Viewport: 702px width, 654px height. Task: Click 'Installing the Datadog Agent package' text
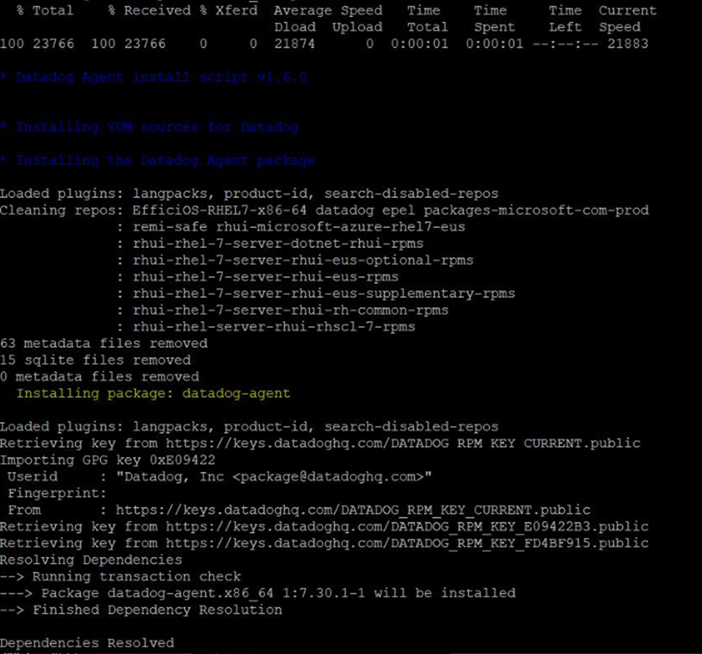[x=158, y=160]
